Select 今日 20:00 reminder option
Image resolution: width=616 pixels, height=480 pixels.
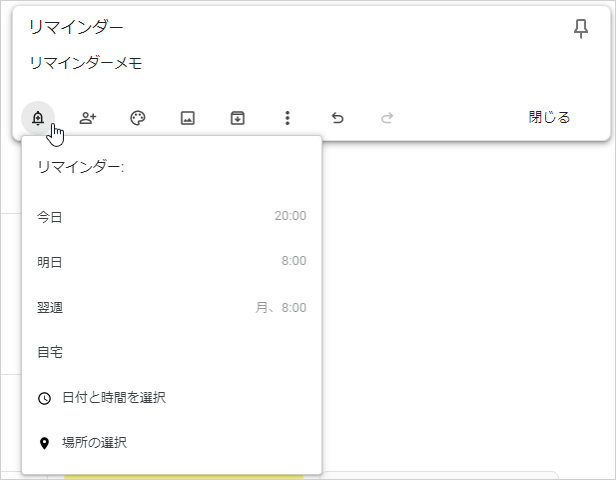(172, 217)
